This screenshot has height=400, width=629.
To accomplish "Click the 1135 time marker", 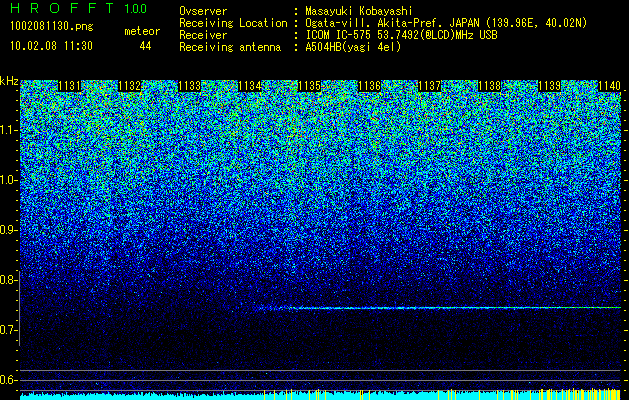I will (x=309, y=86).
